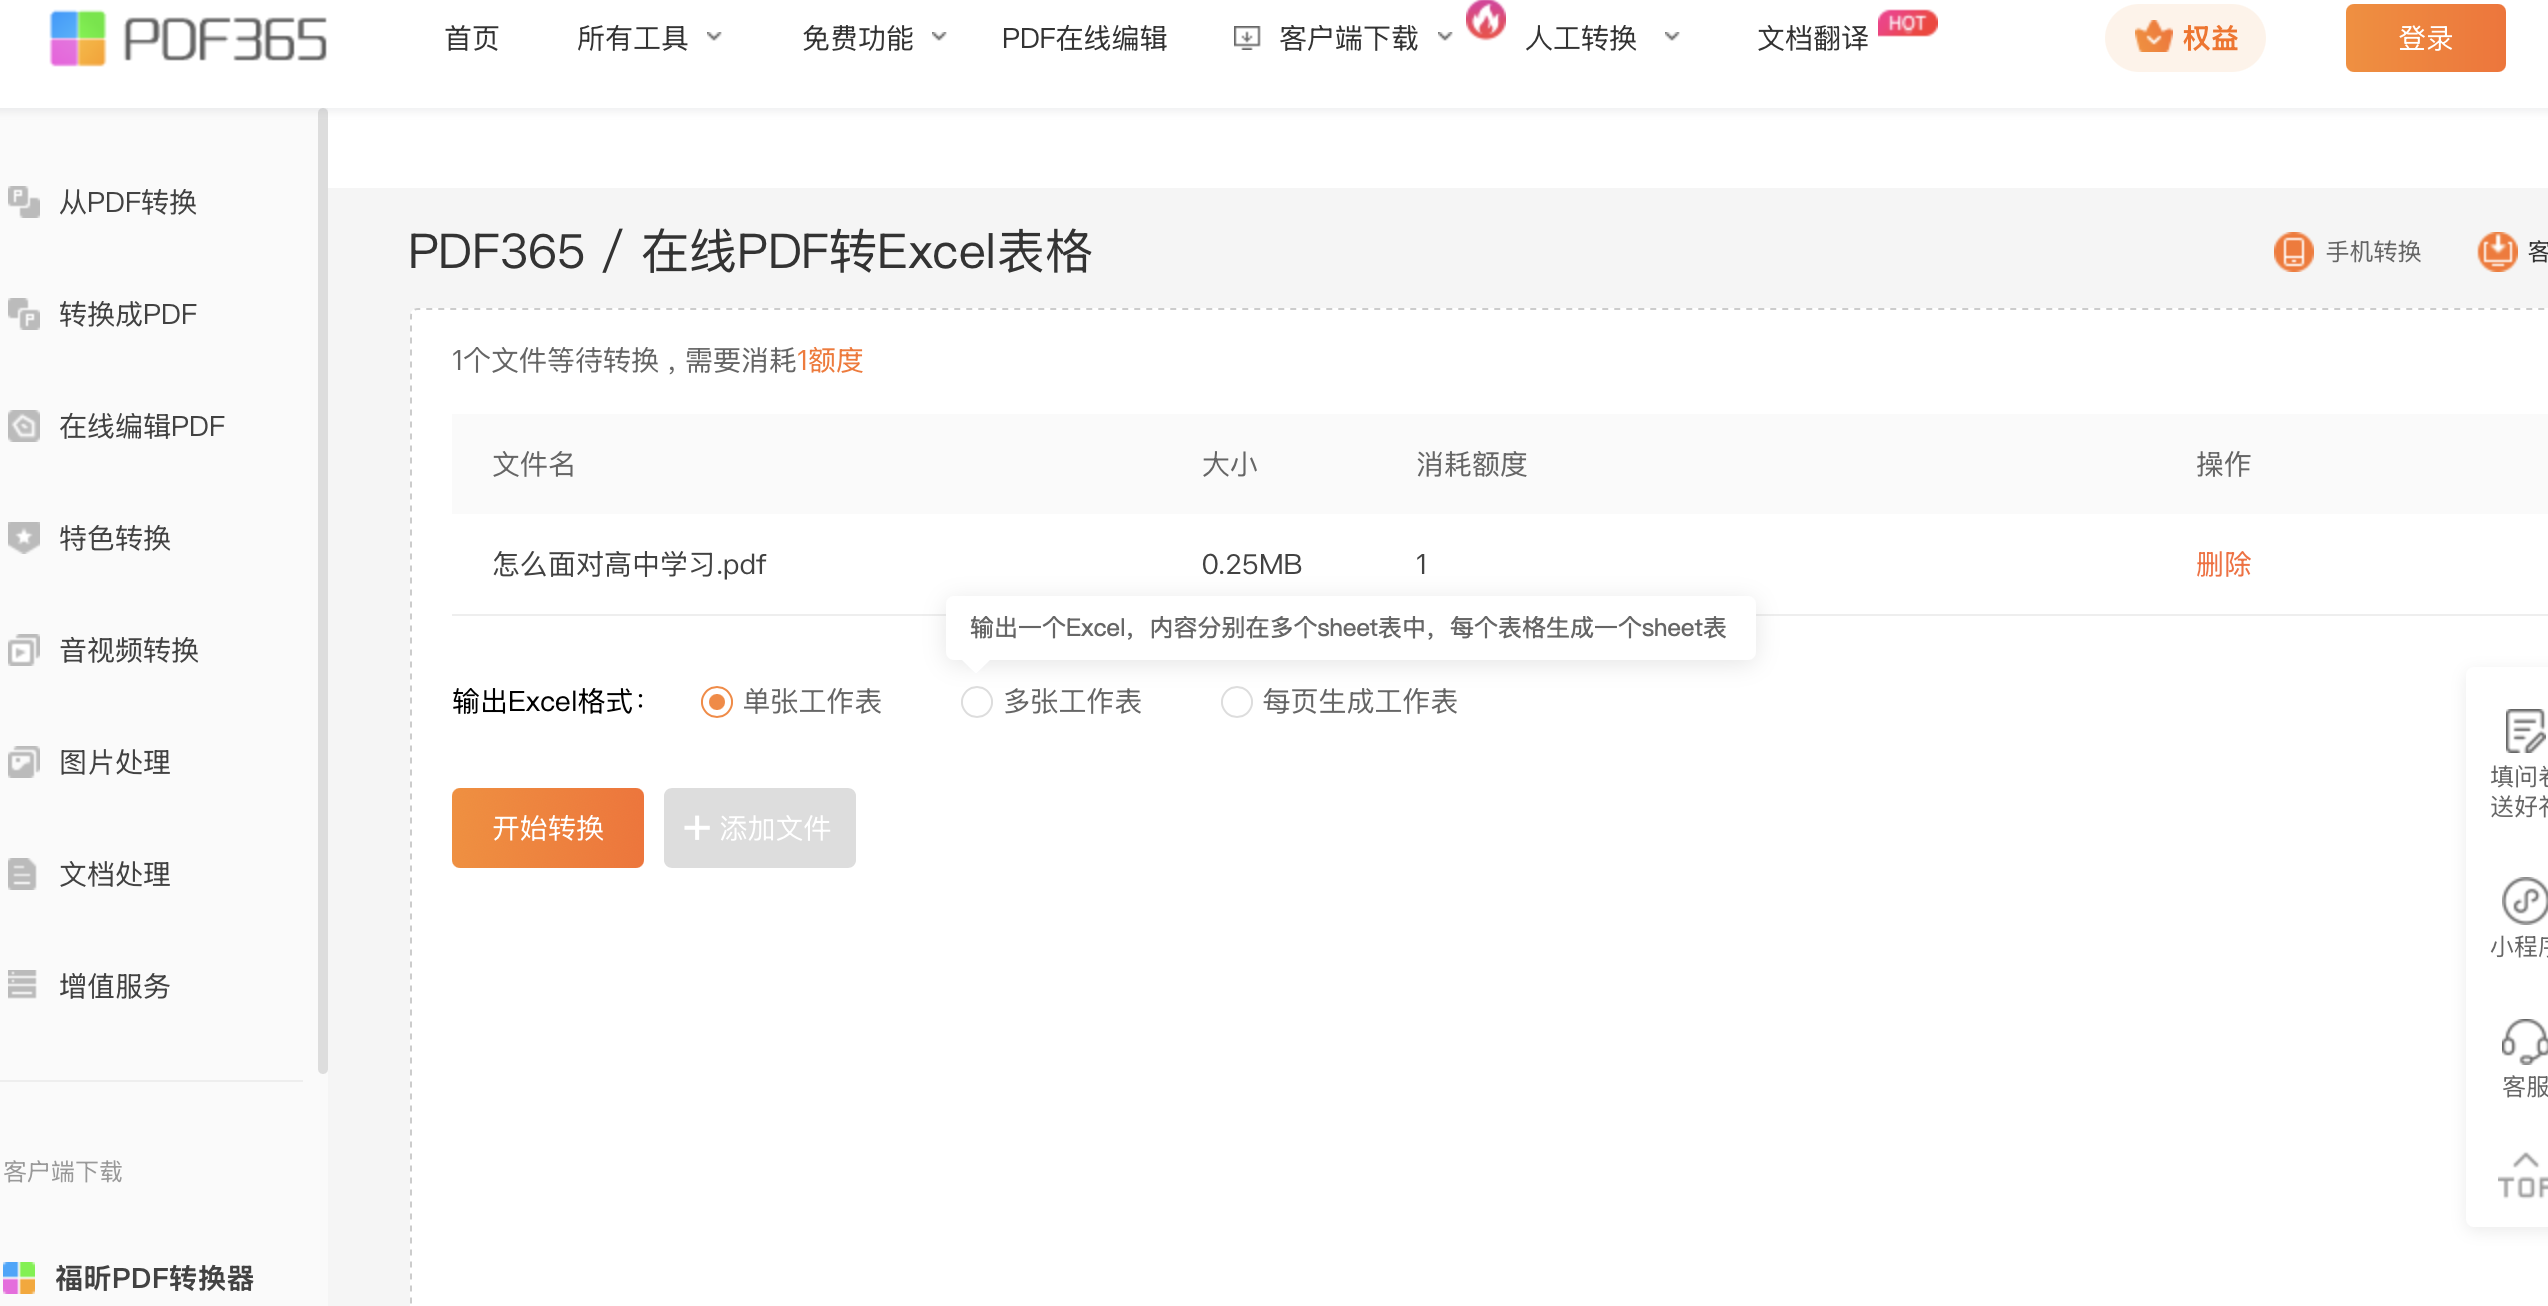Click the 转换成PDF sidebar label
The width and height of the screenshot is (2548, 1306).
coord(128,314)
